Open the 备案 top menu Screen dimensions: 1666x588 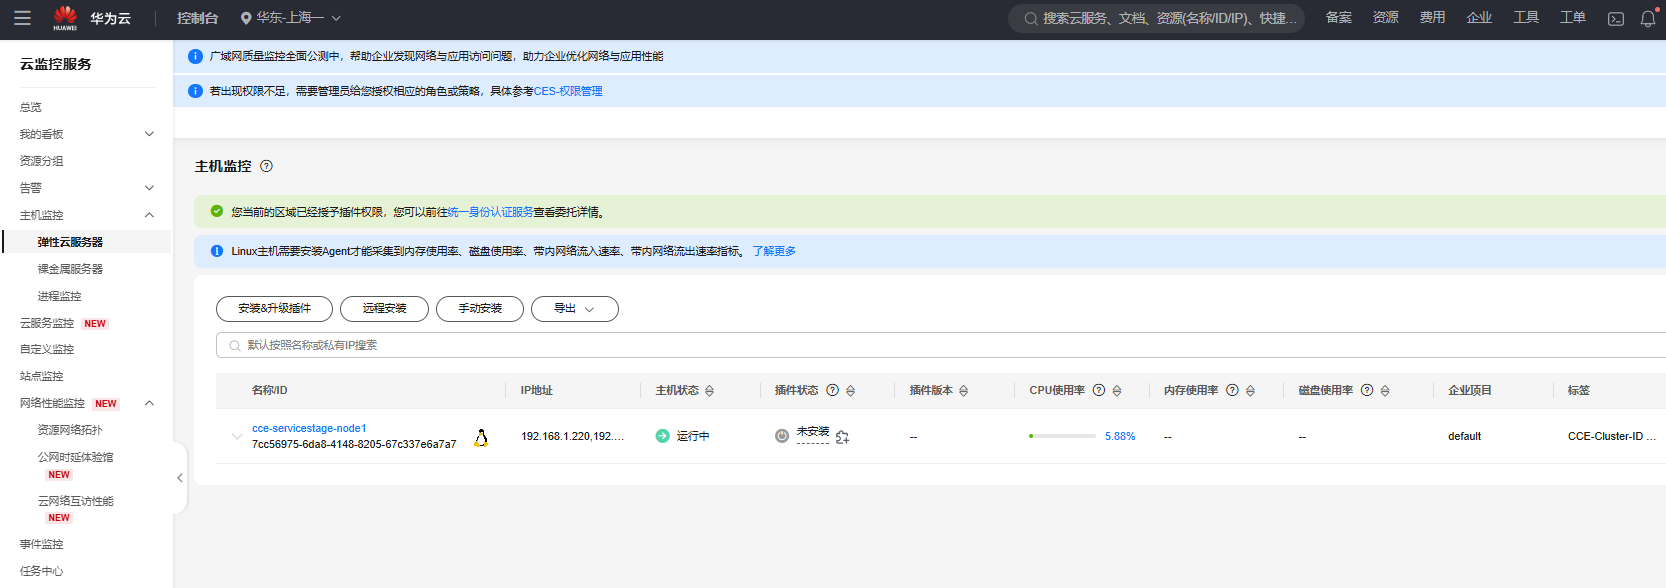(x=1339, y=18)
